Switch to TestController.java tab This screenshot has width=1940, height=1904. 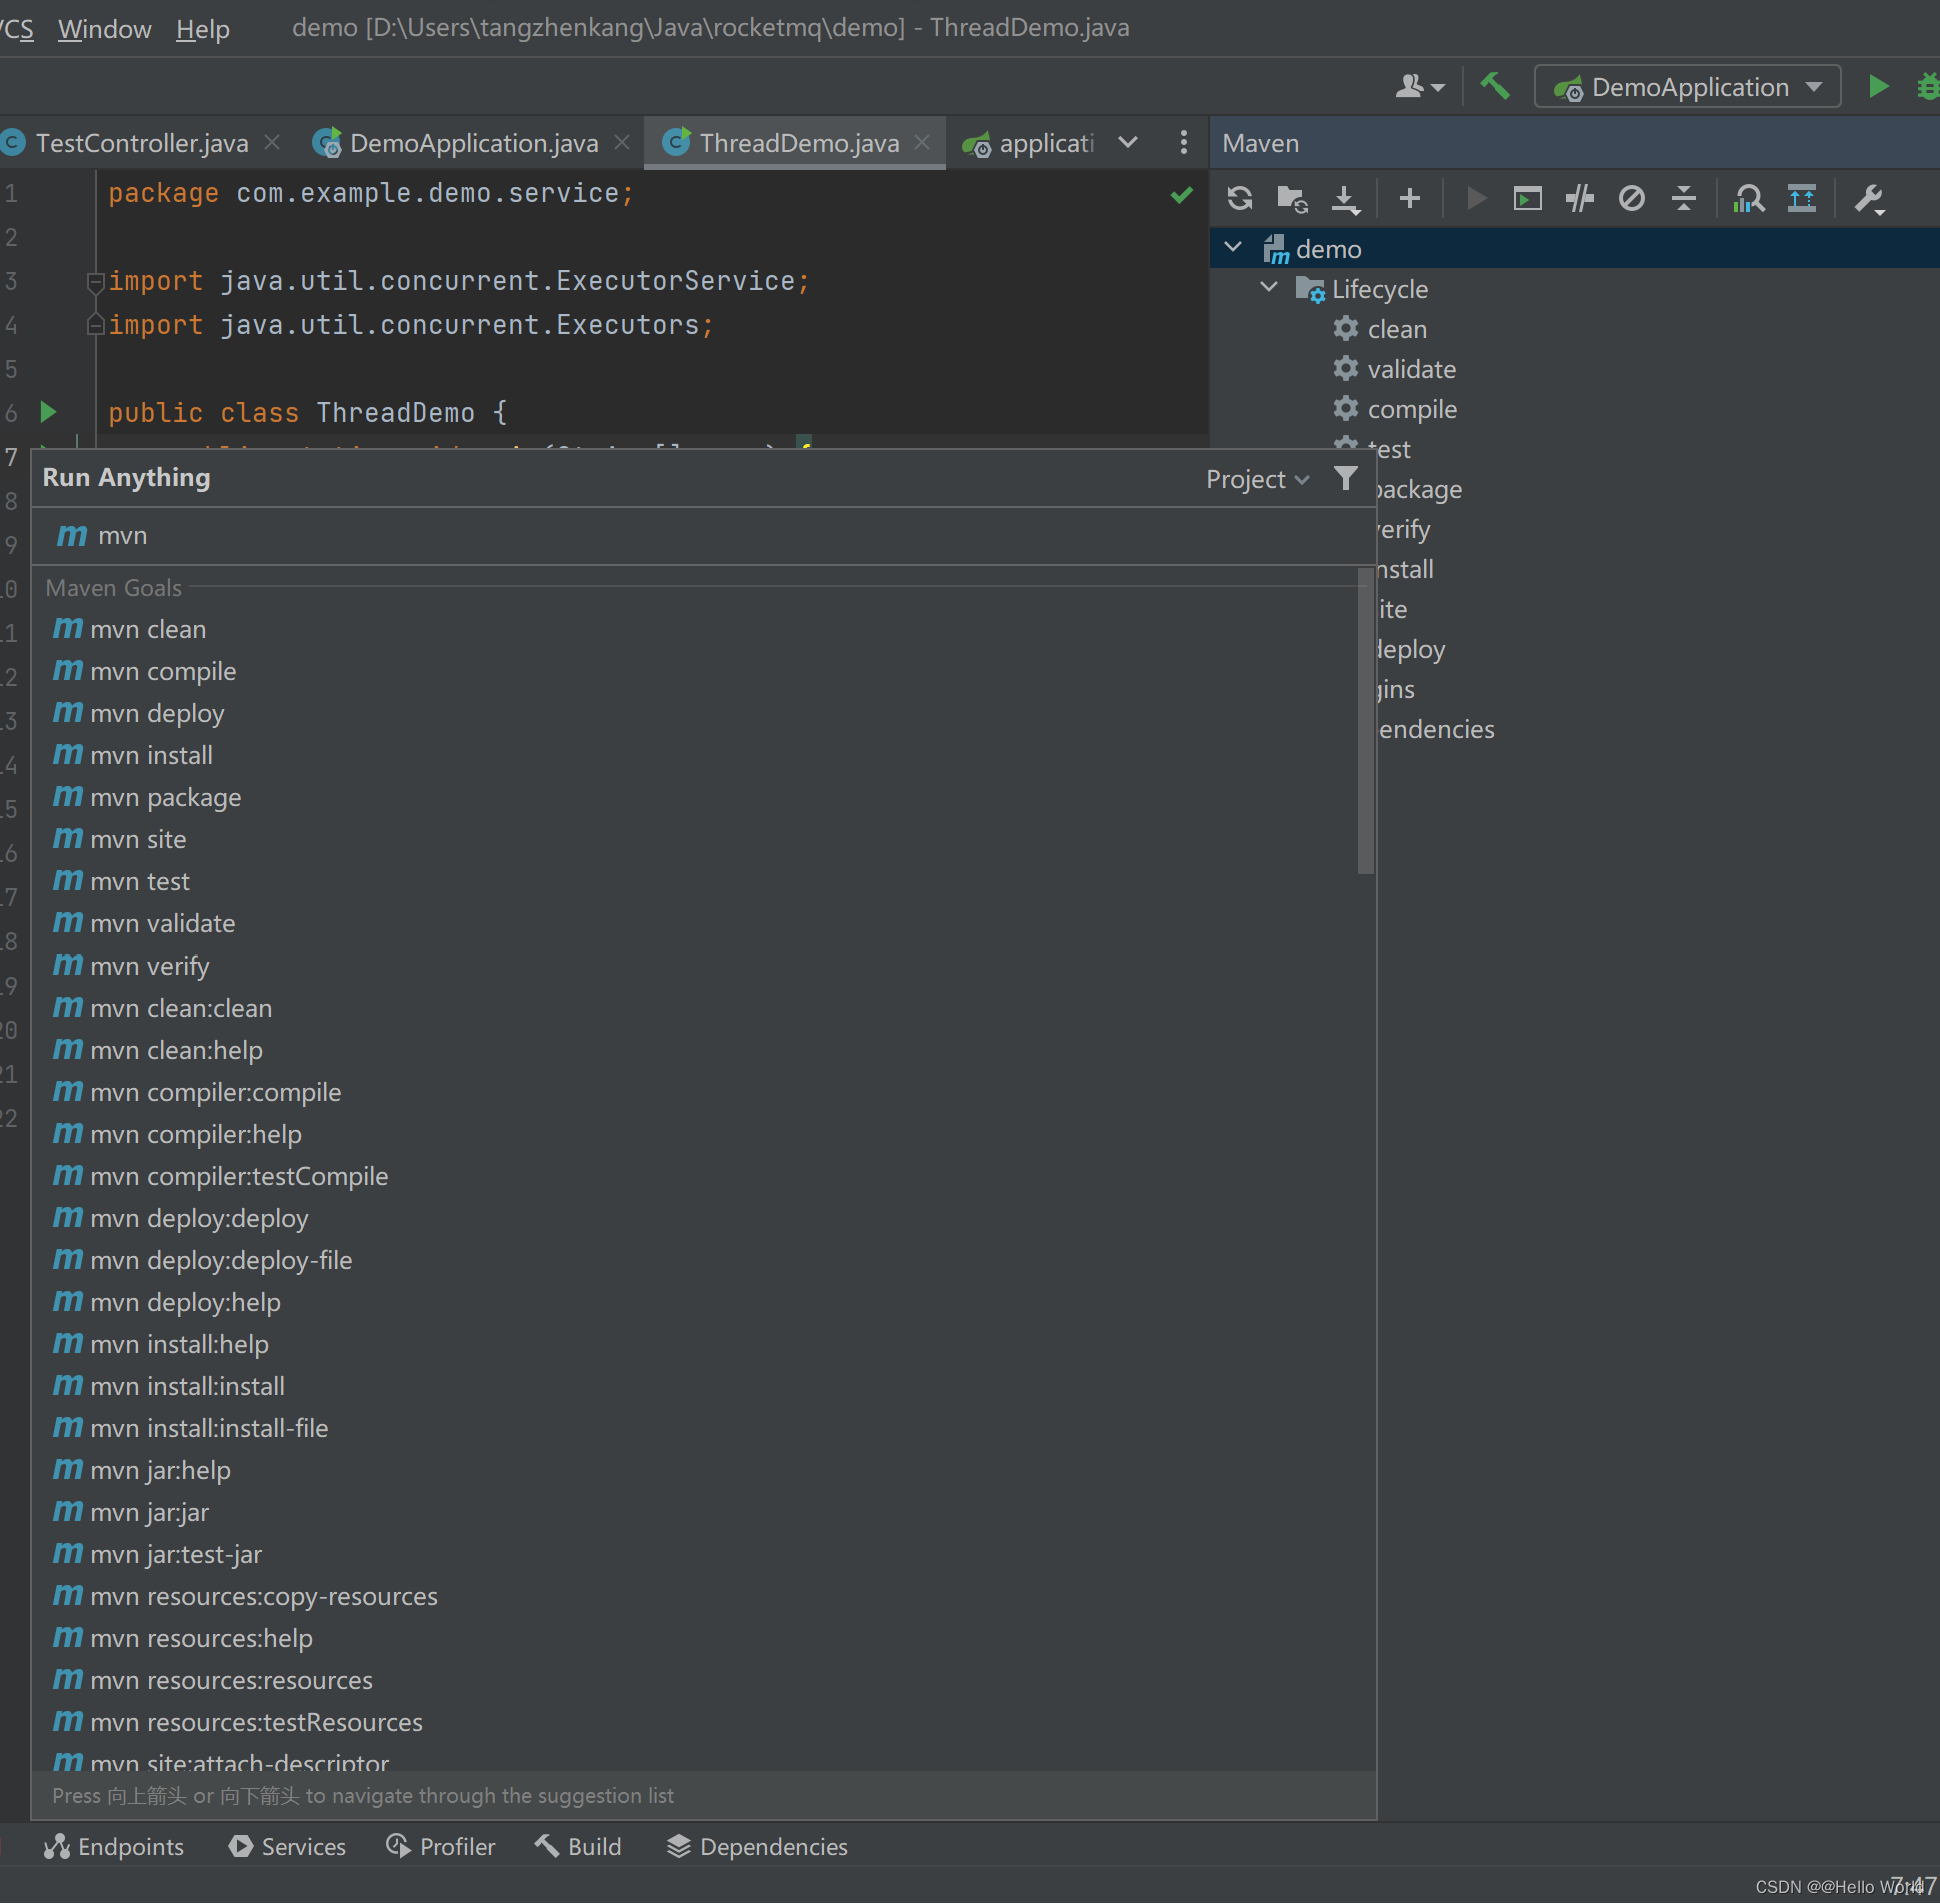click(141, 143)
